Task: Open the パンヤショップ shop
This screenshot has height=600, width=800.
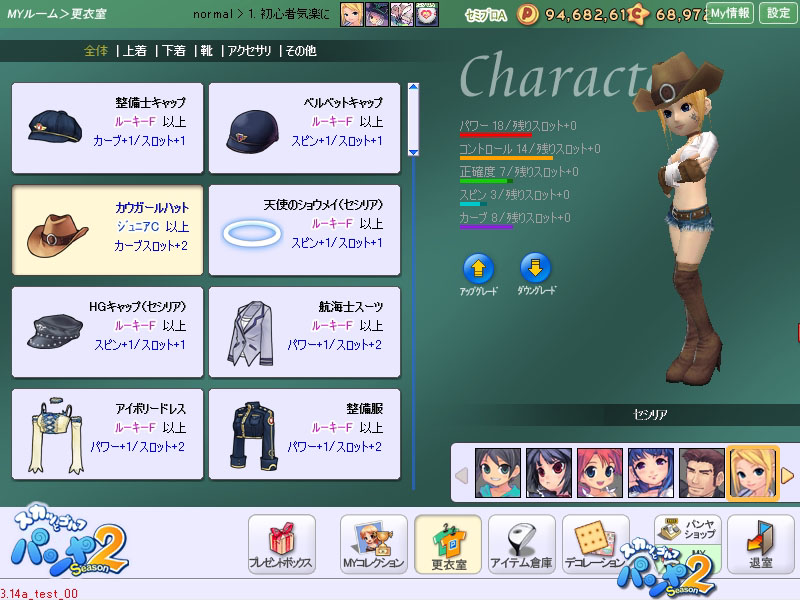Action: pos(687,528)
